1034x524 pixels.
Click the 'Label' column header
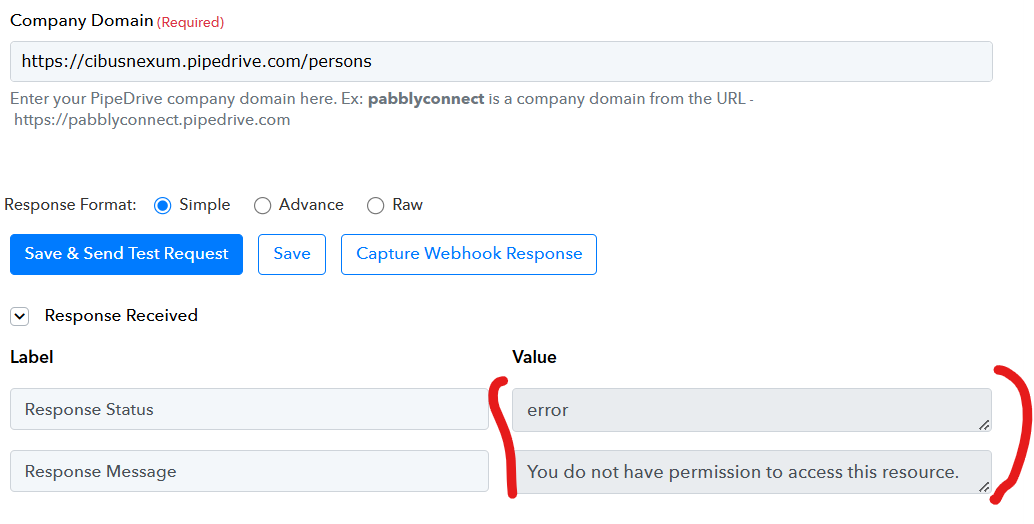(x=32, y=357)
